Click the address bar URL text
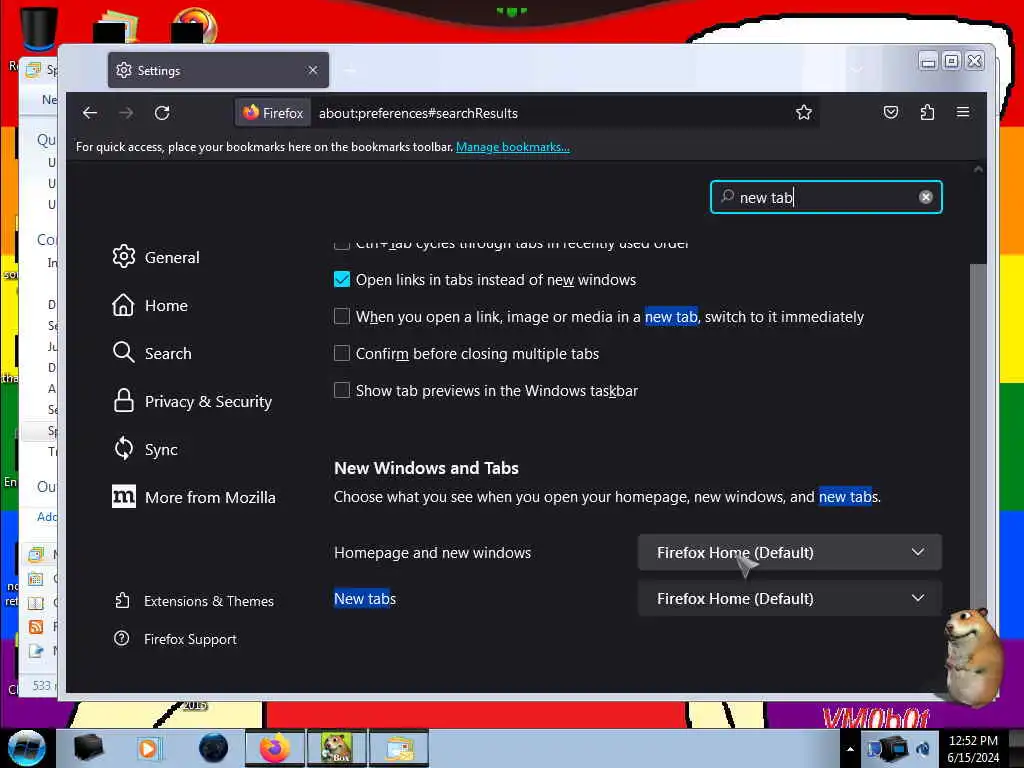1024x768 pixels. (418, 113)
